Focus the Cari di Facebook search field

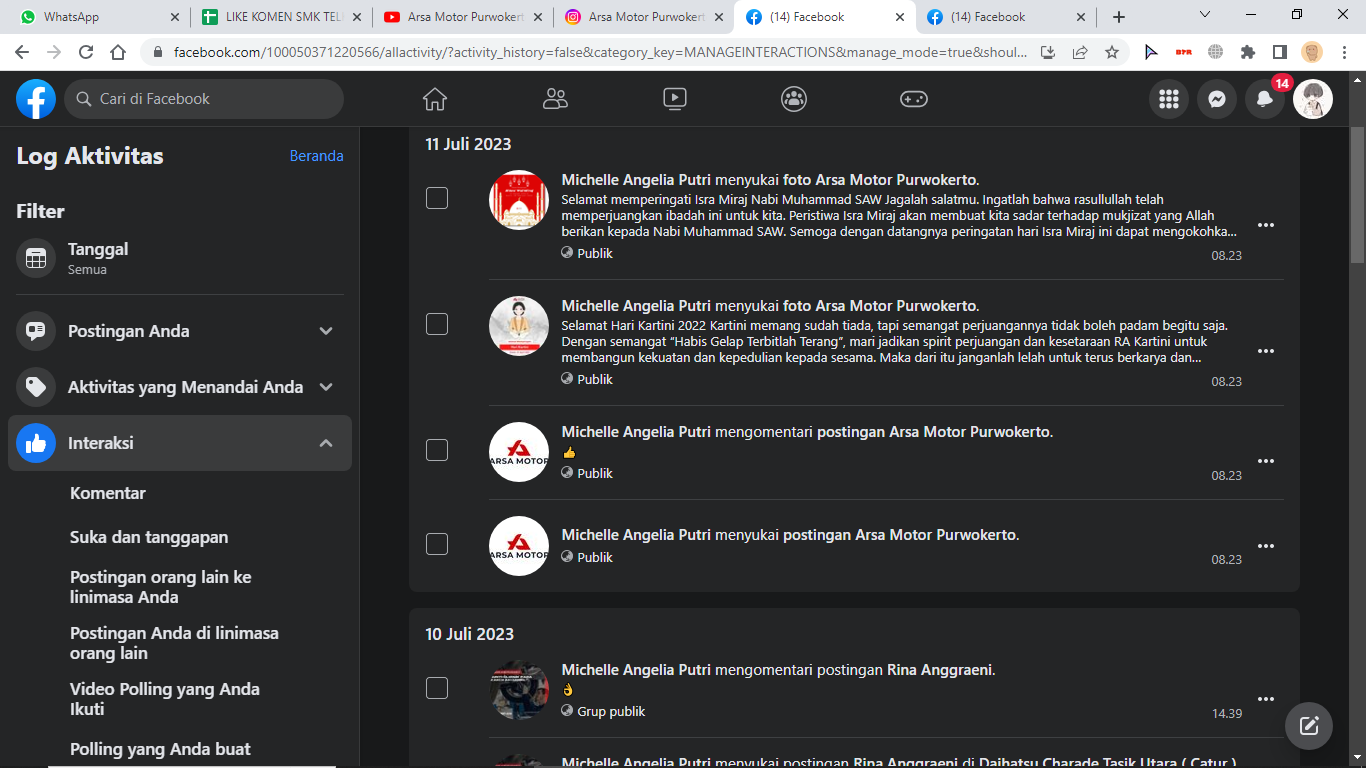[204, 99]
